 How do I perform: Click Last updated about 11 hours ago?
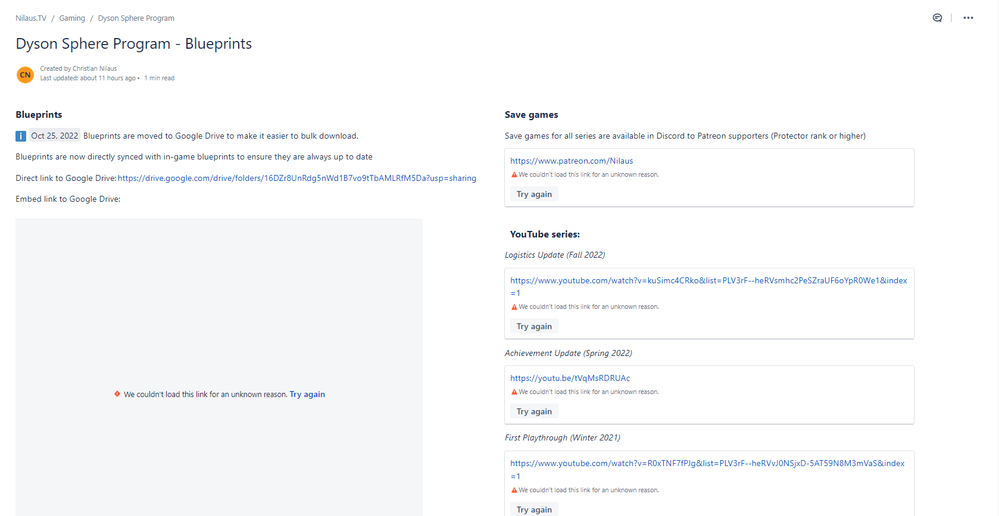tap(88, 78)
